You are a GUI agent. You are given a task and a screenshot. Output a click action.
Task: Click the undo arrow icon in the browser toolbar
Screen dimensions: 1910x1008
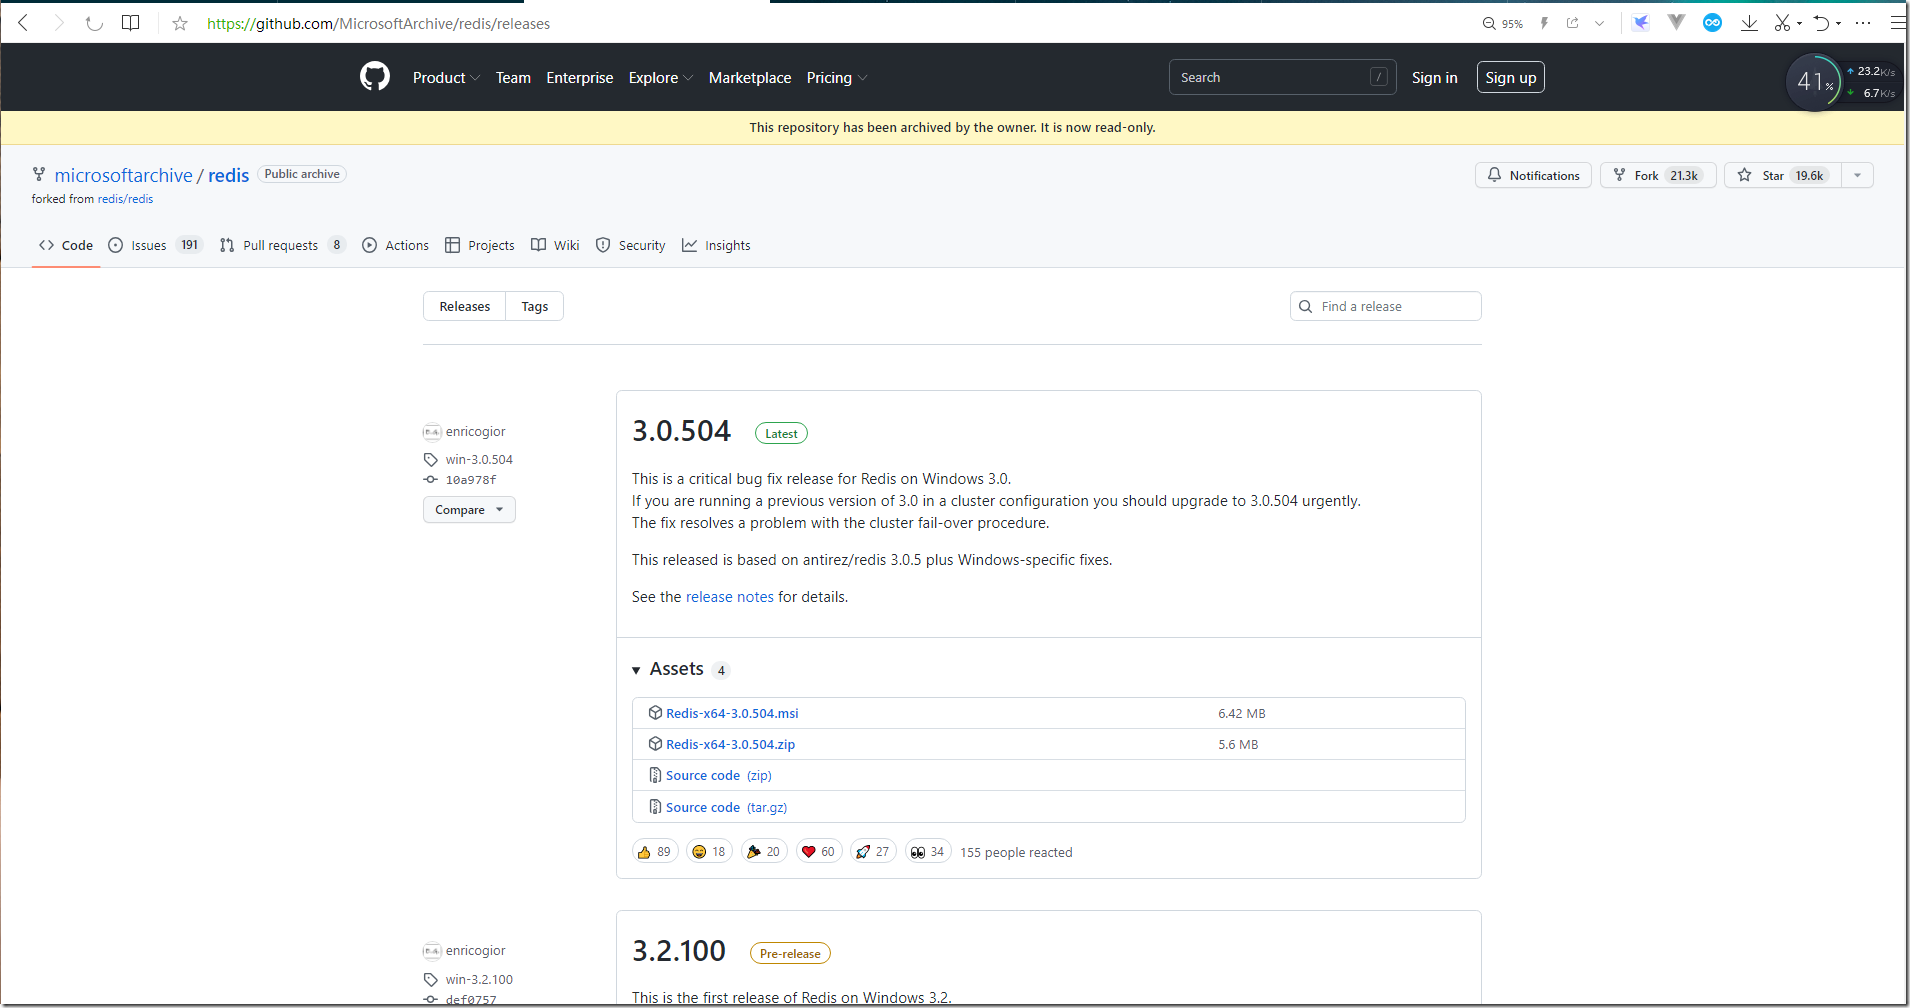pos(1822,23)
